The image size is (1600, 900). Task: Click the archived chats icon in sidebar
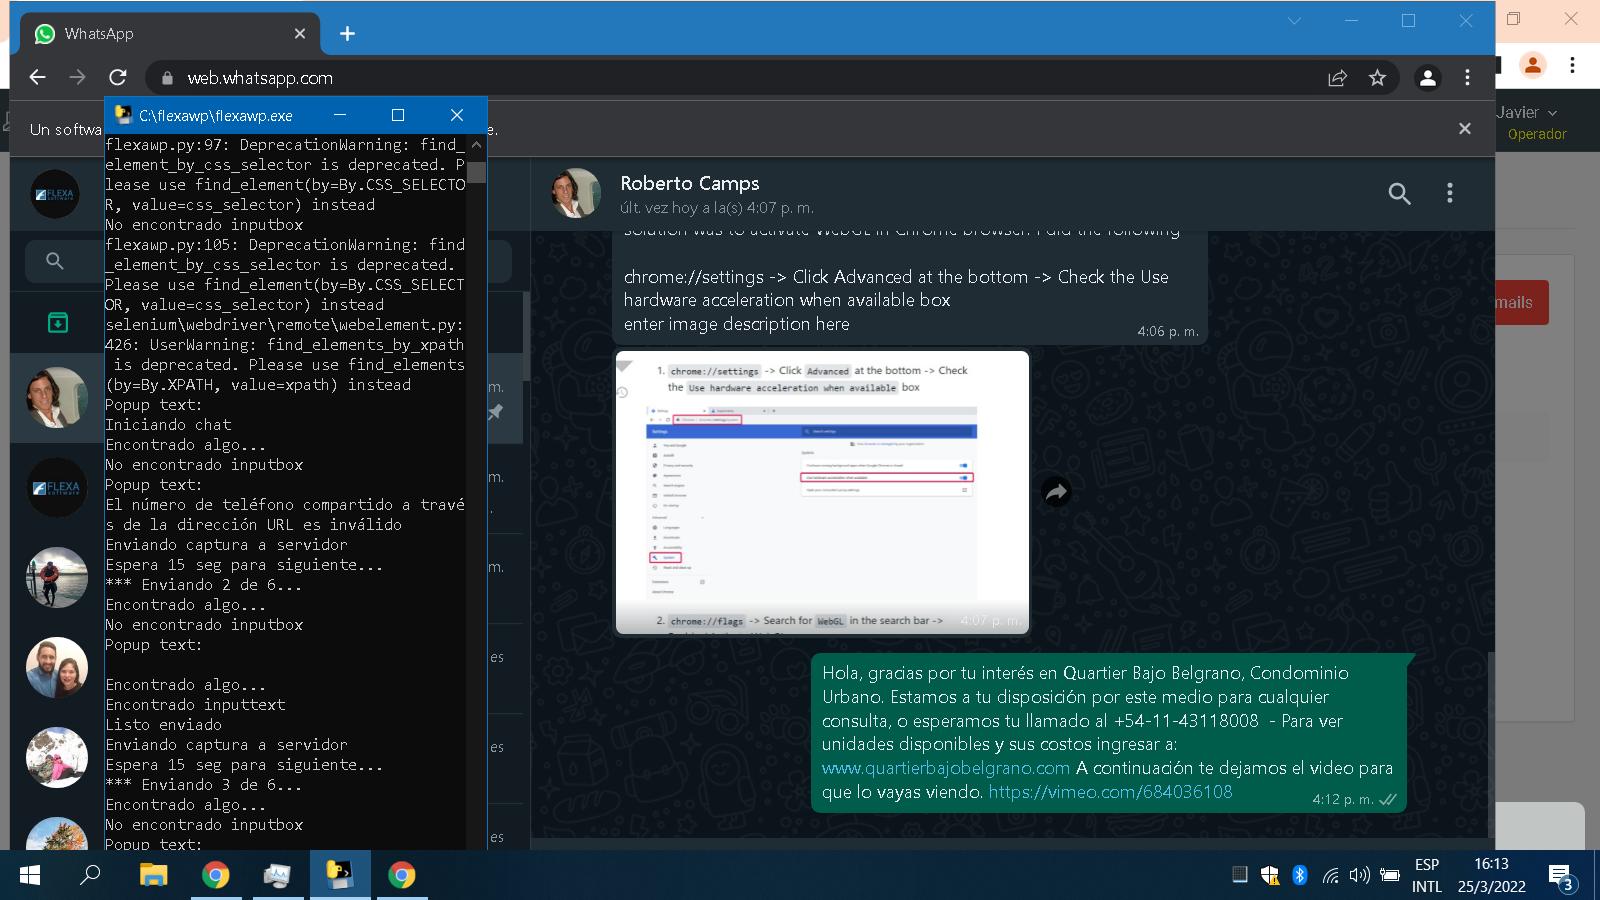click(58, 322)
